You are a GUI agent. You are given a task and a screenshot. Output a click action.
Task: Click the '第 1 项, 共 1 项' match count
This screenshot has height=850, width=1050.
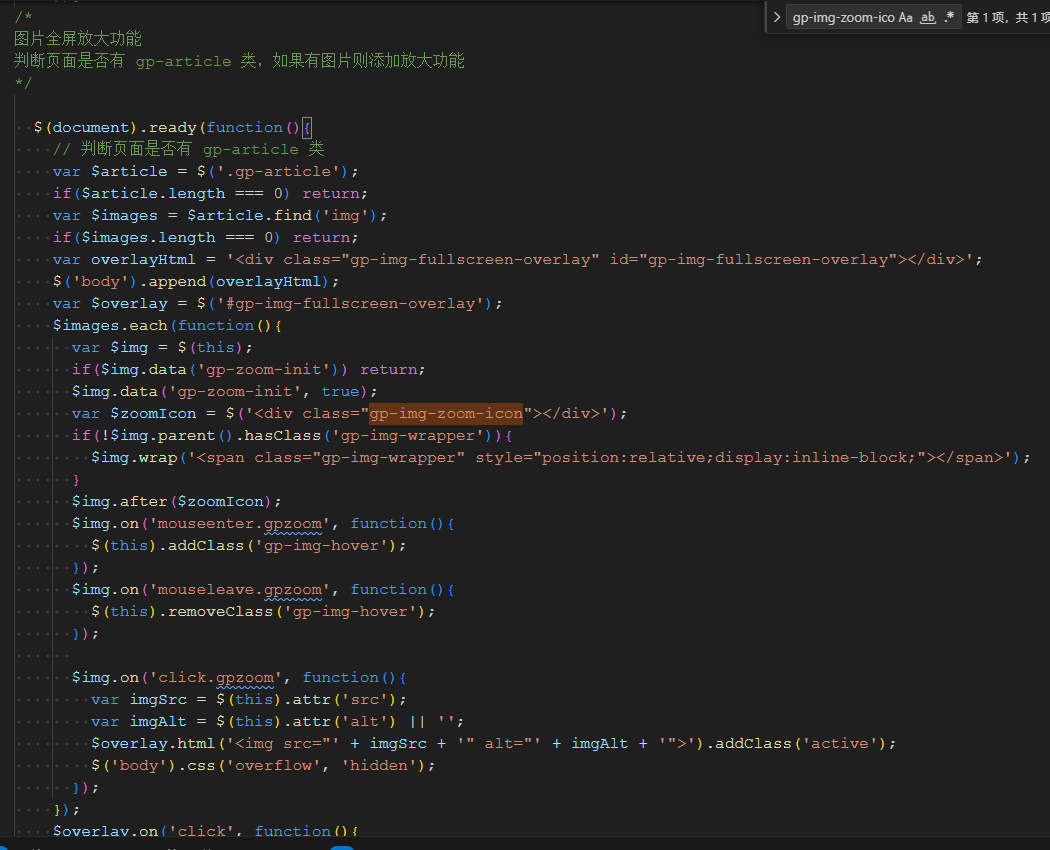pos(1008,17)
